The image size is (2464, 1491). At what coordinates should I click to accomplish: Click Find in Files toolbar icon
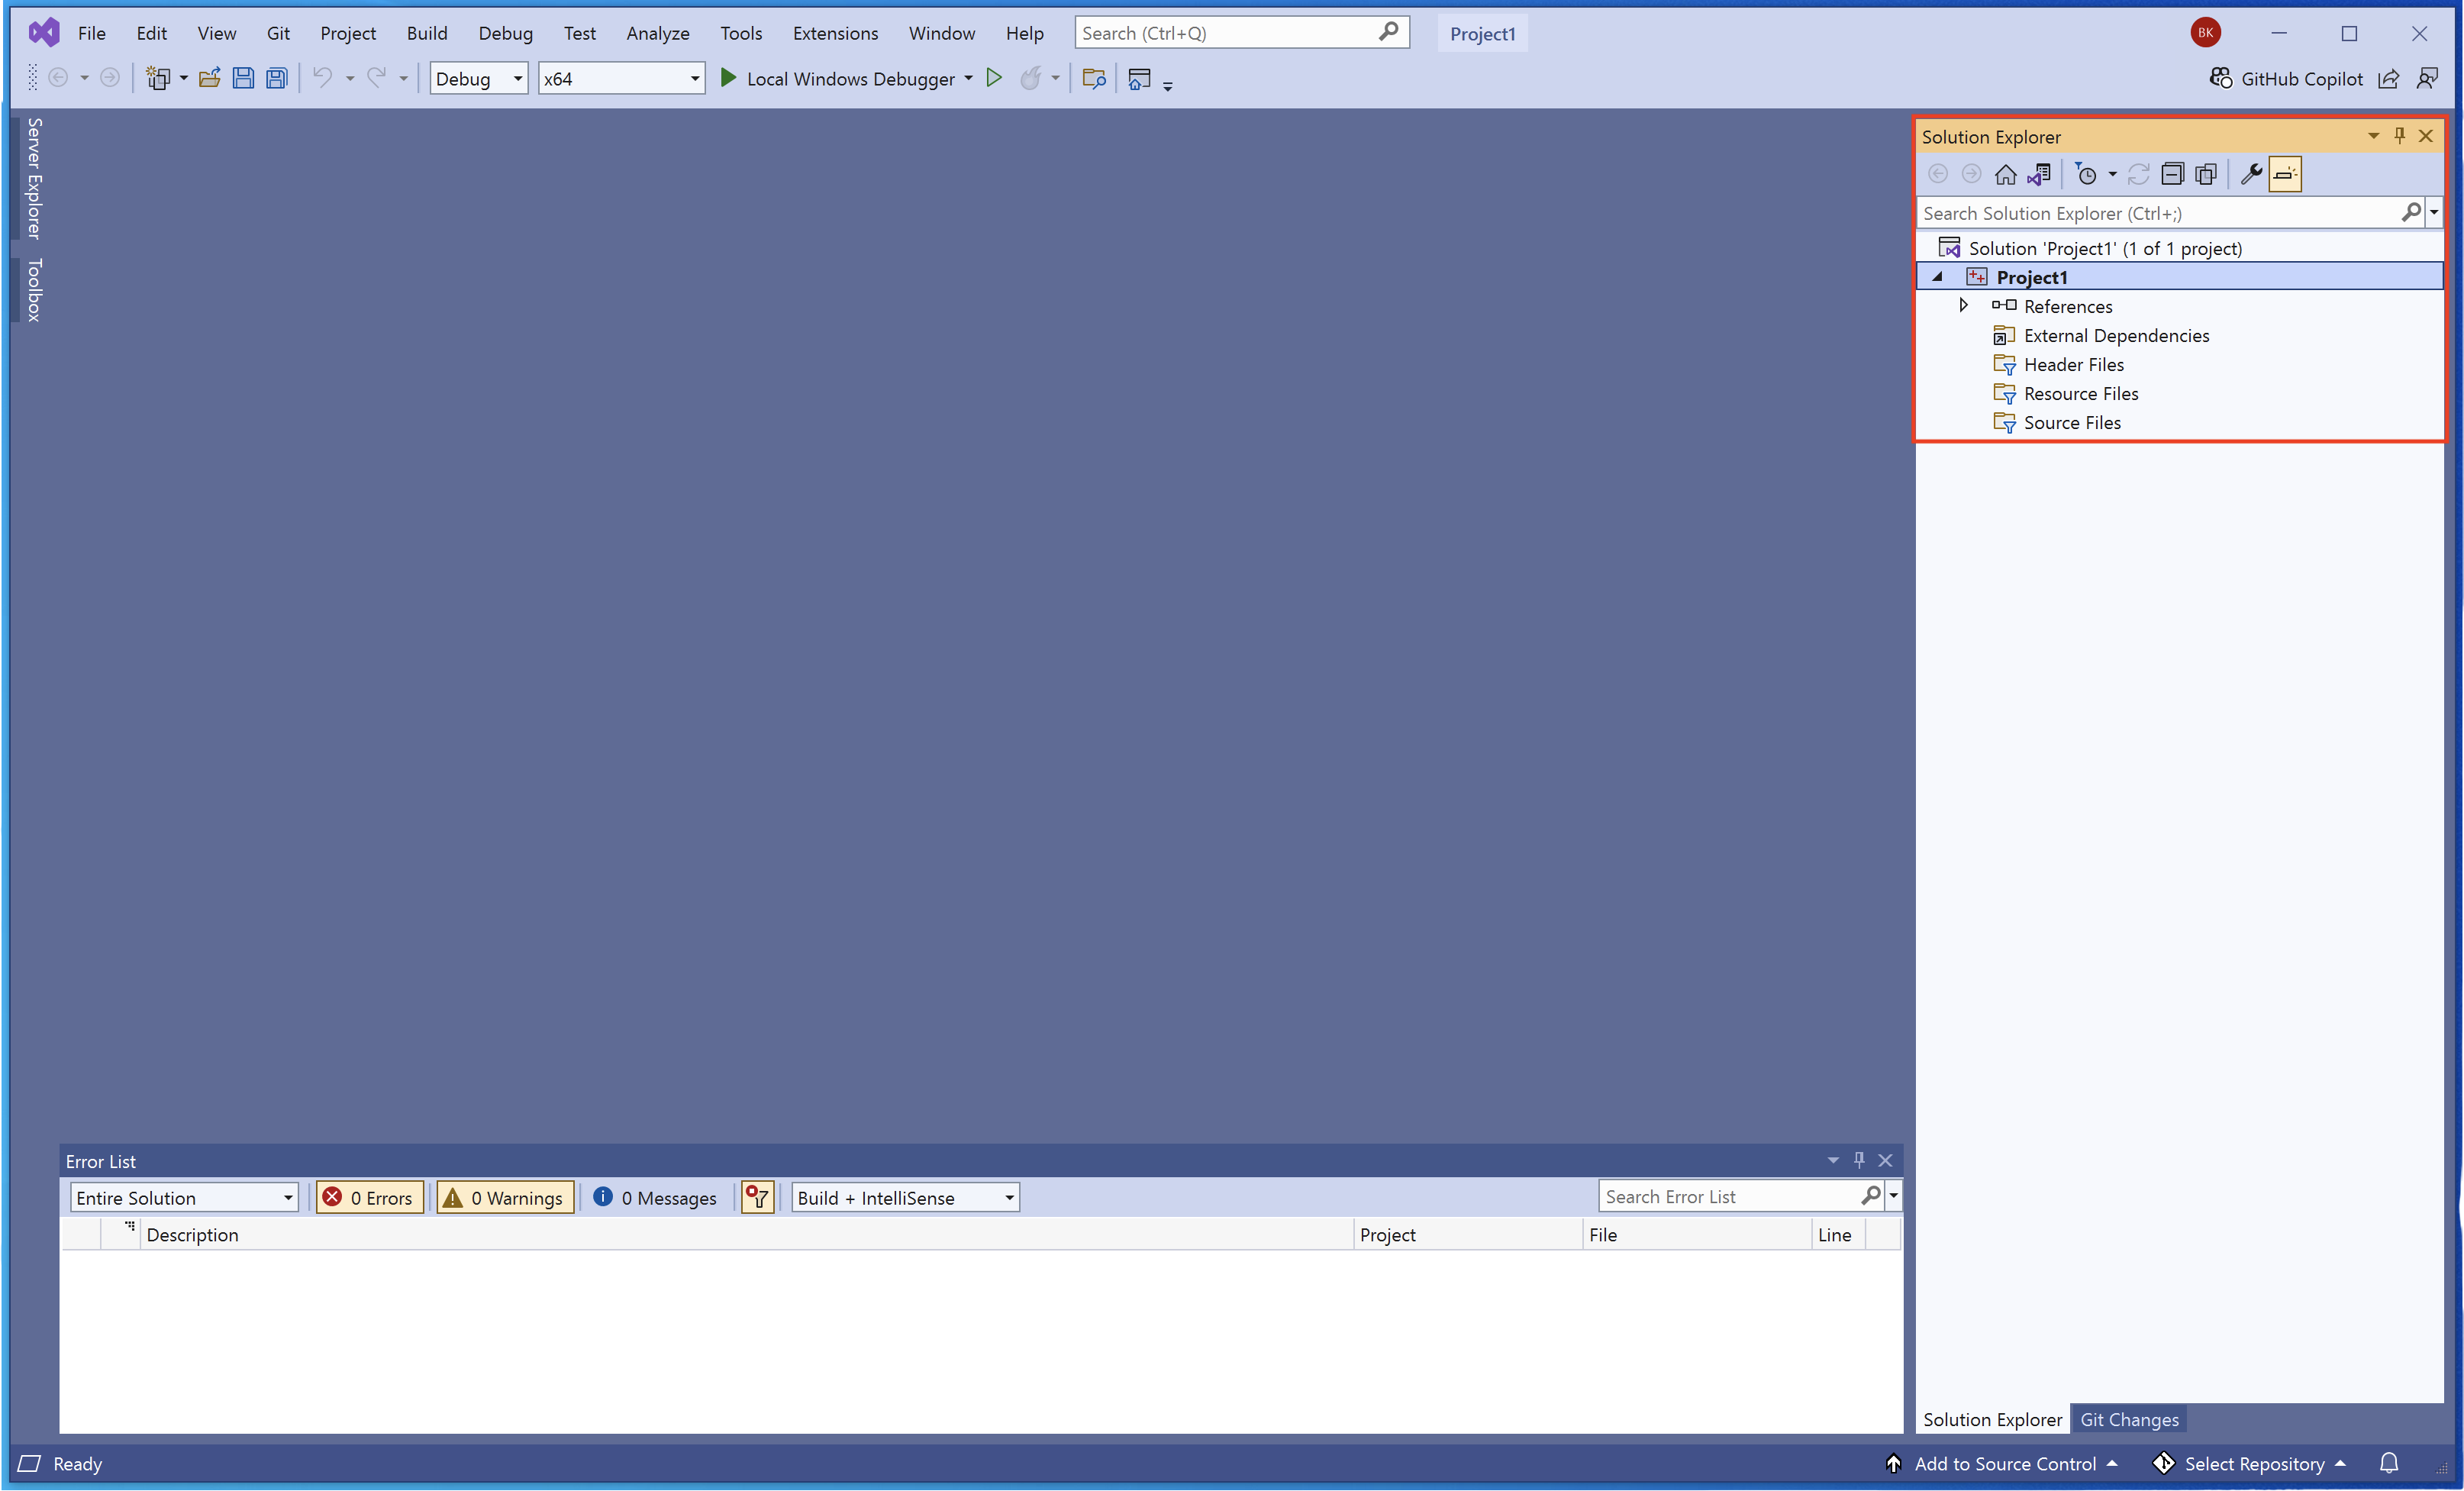(x=1094, y=78)
